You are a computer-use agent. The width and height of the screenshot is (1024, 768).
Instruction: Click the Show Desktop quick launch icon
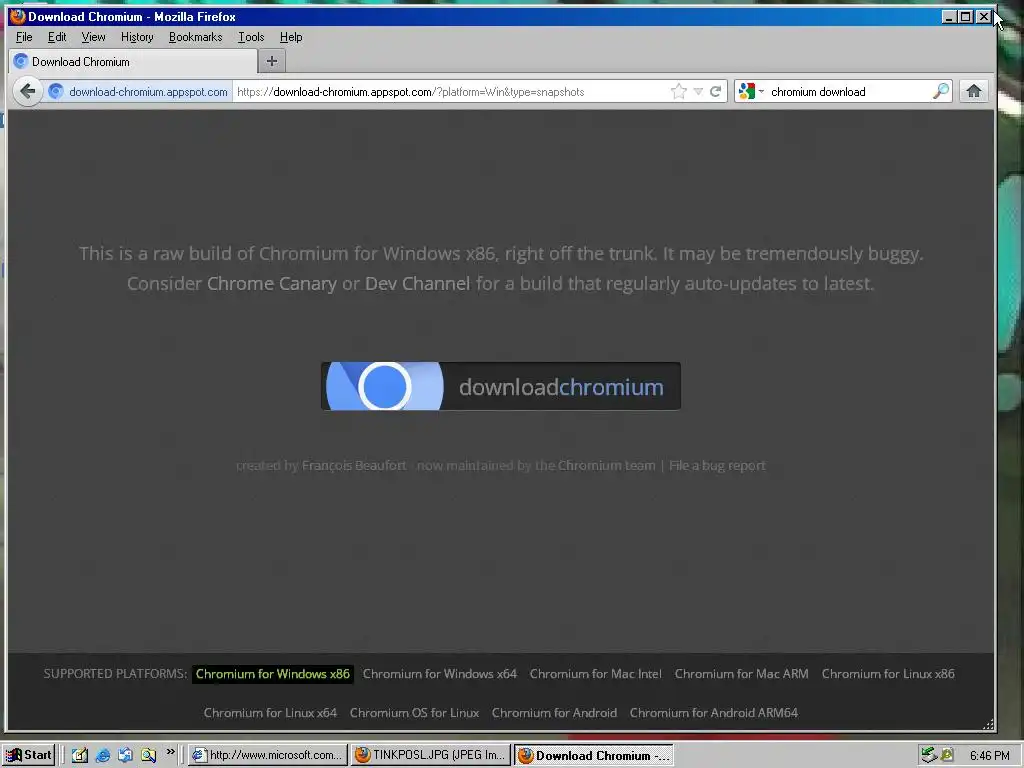click(80, 756)
